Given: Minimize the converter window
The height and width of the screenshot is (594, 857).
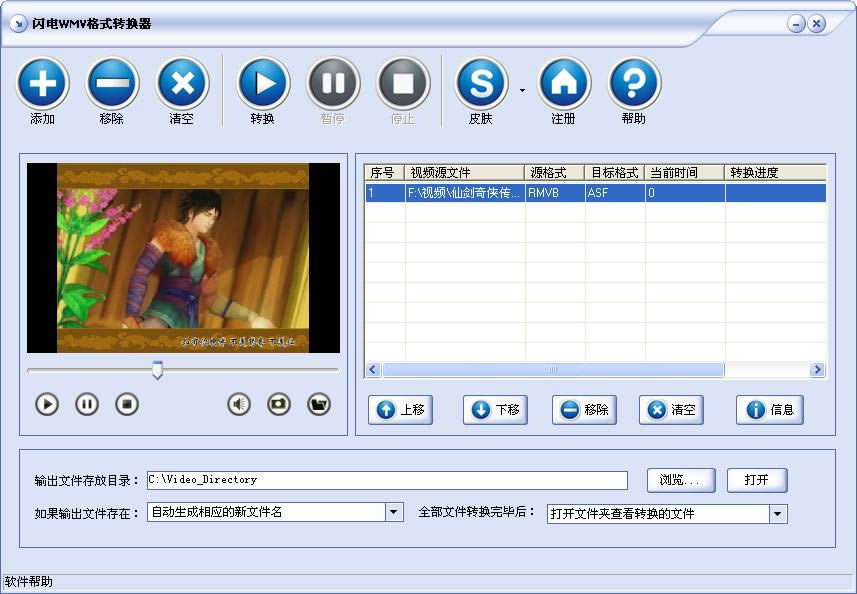Looking at the screenshot, I should click(796, 24).
